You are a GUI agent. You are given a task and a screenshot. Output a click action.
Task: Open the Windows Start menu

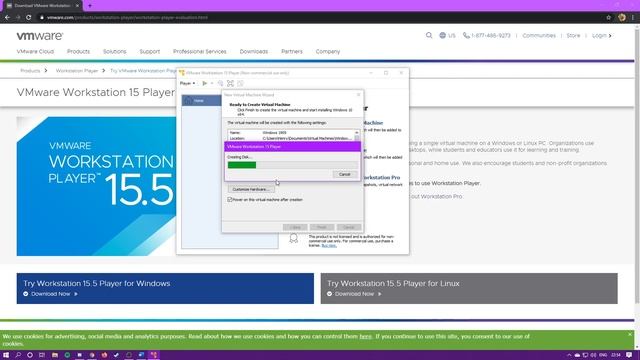6,355
